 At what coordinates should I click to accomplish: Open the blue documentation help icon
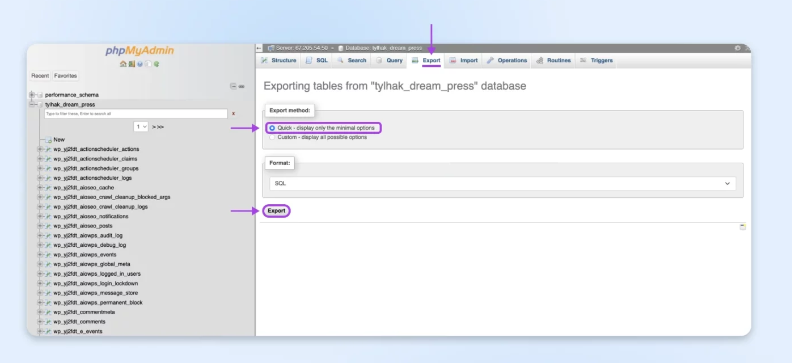point(140,64)
